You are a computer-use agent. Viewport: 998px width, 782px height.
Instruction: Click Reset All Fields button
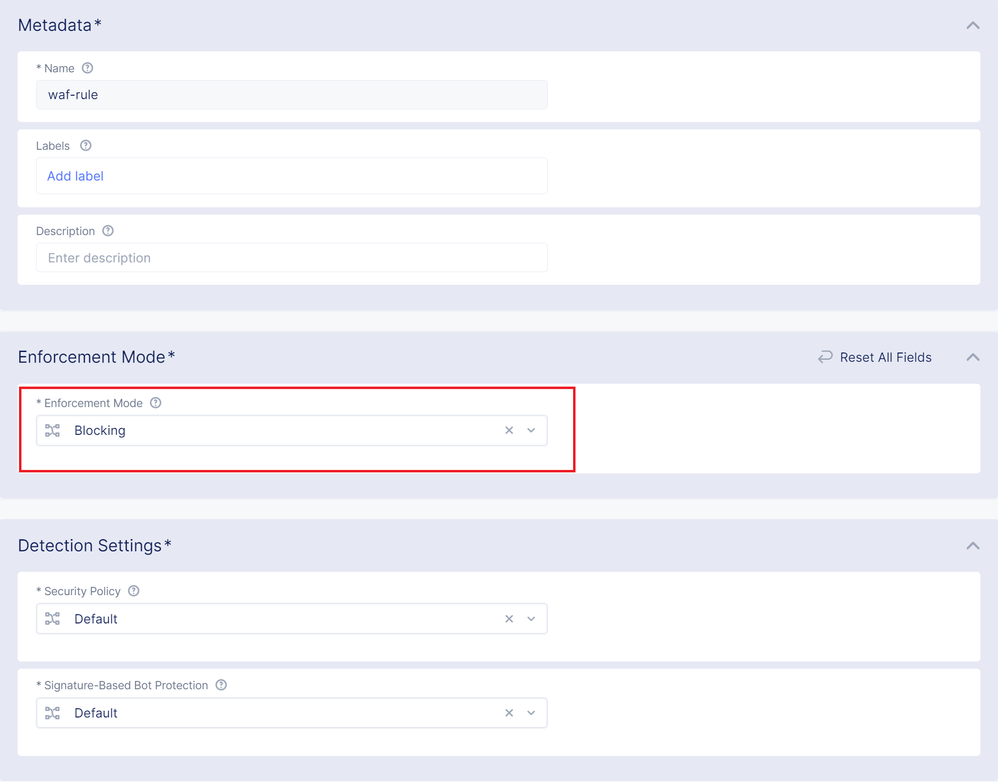click(885, 357)
